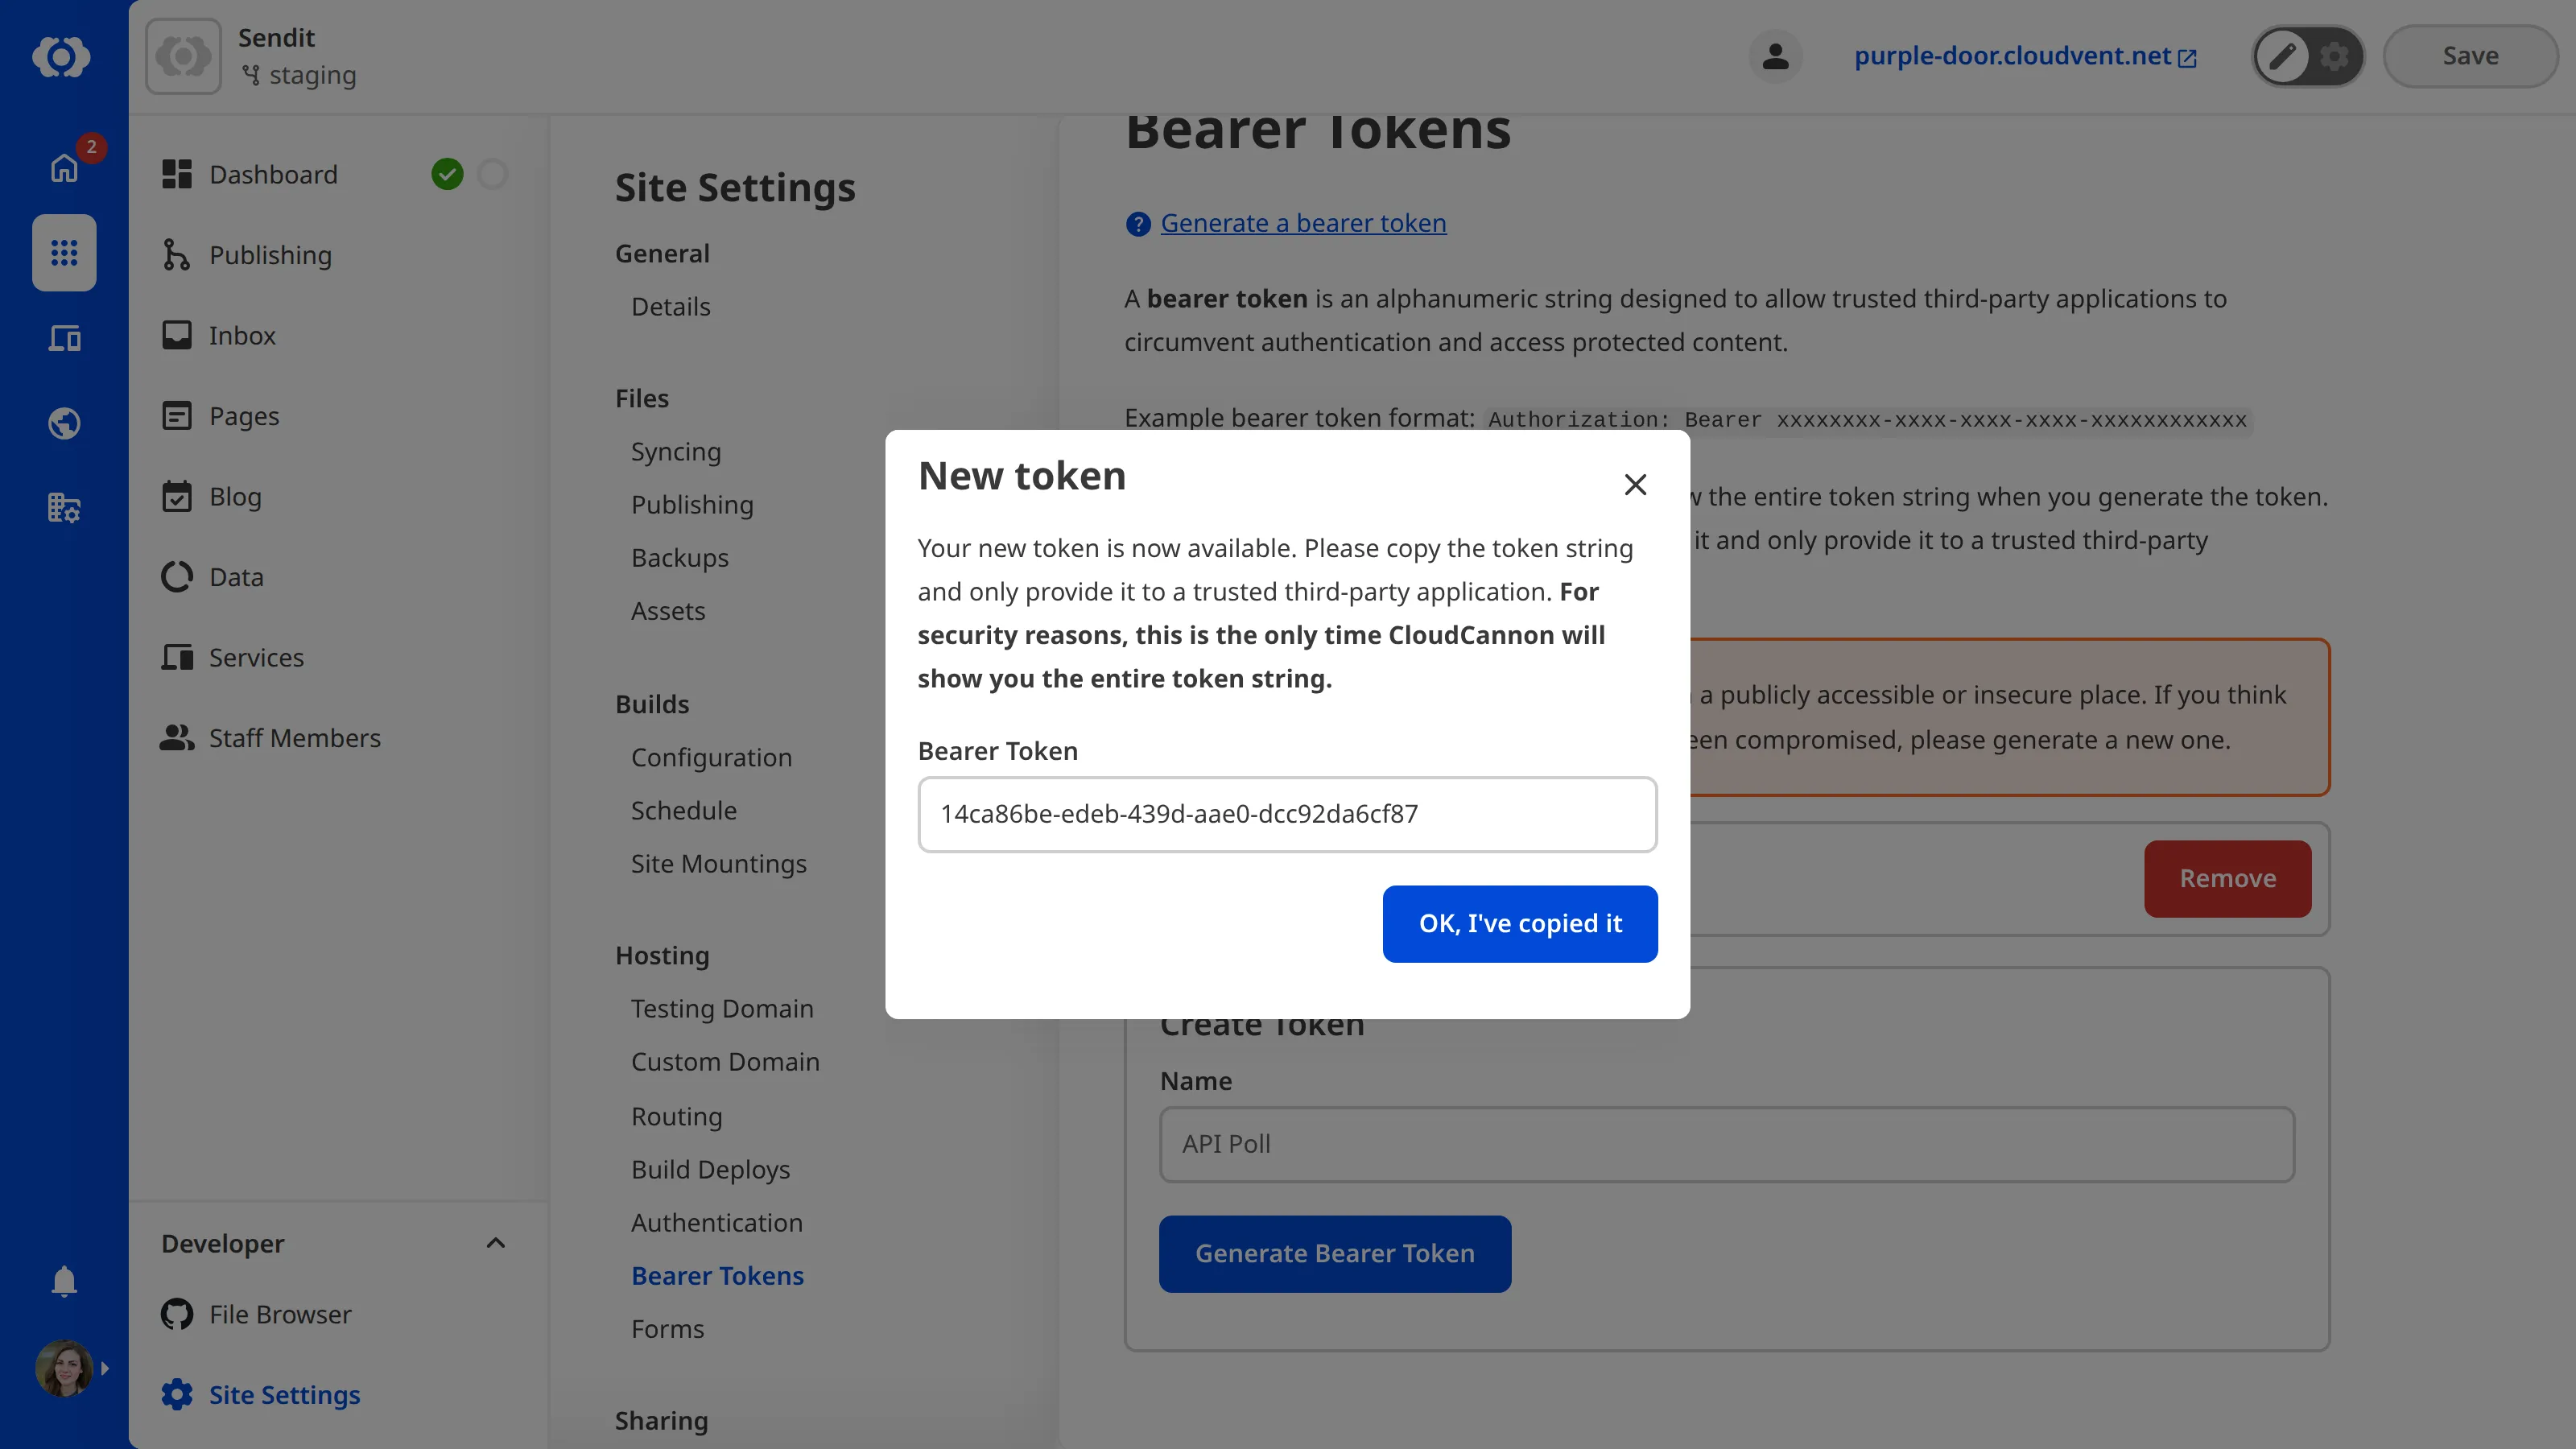Open the Dashboard home icon with notification badge

pos(63,167)
